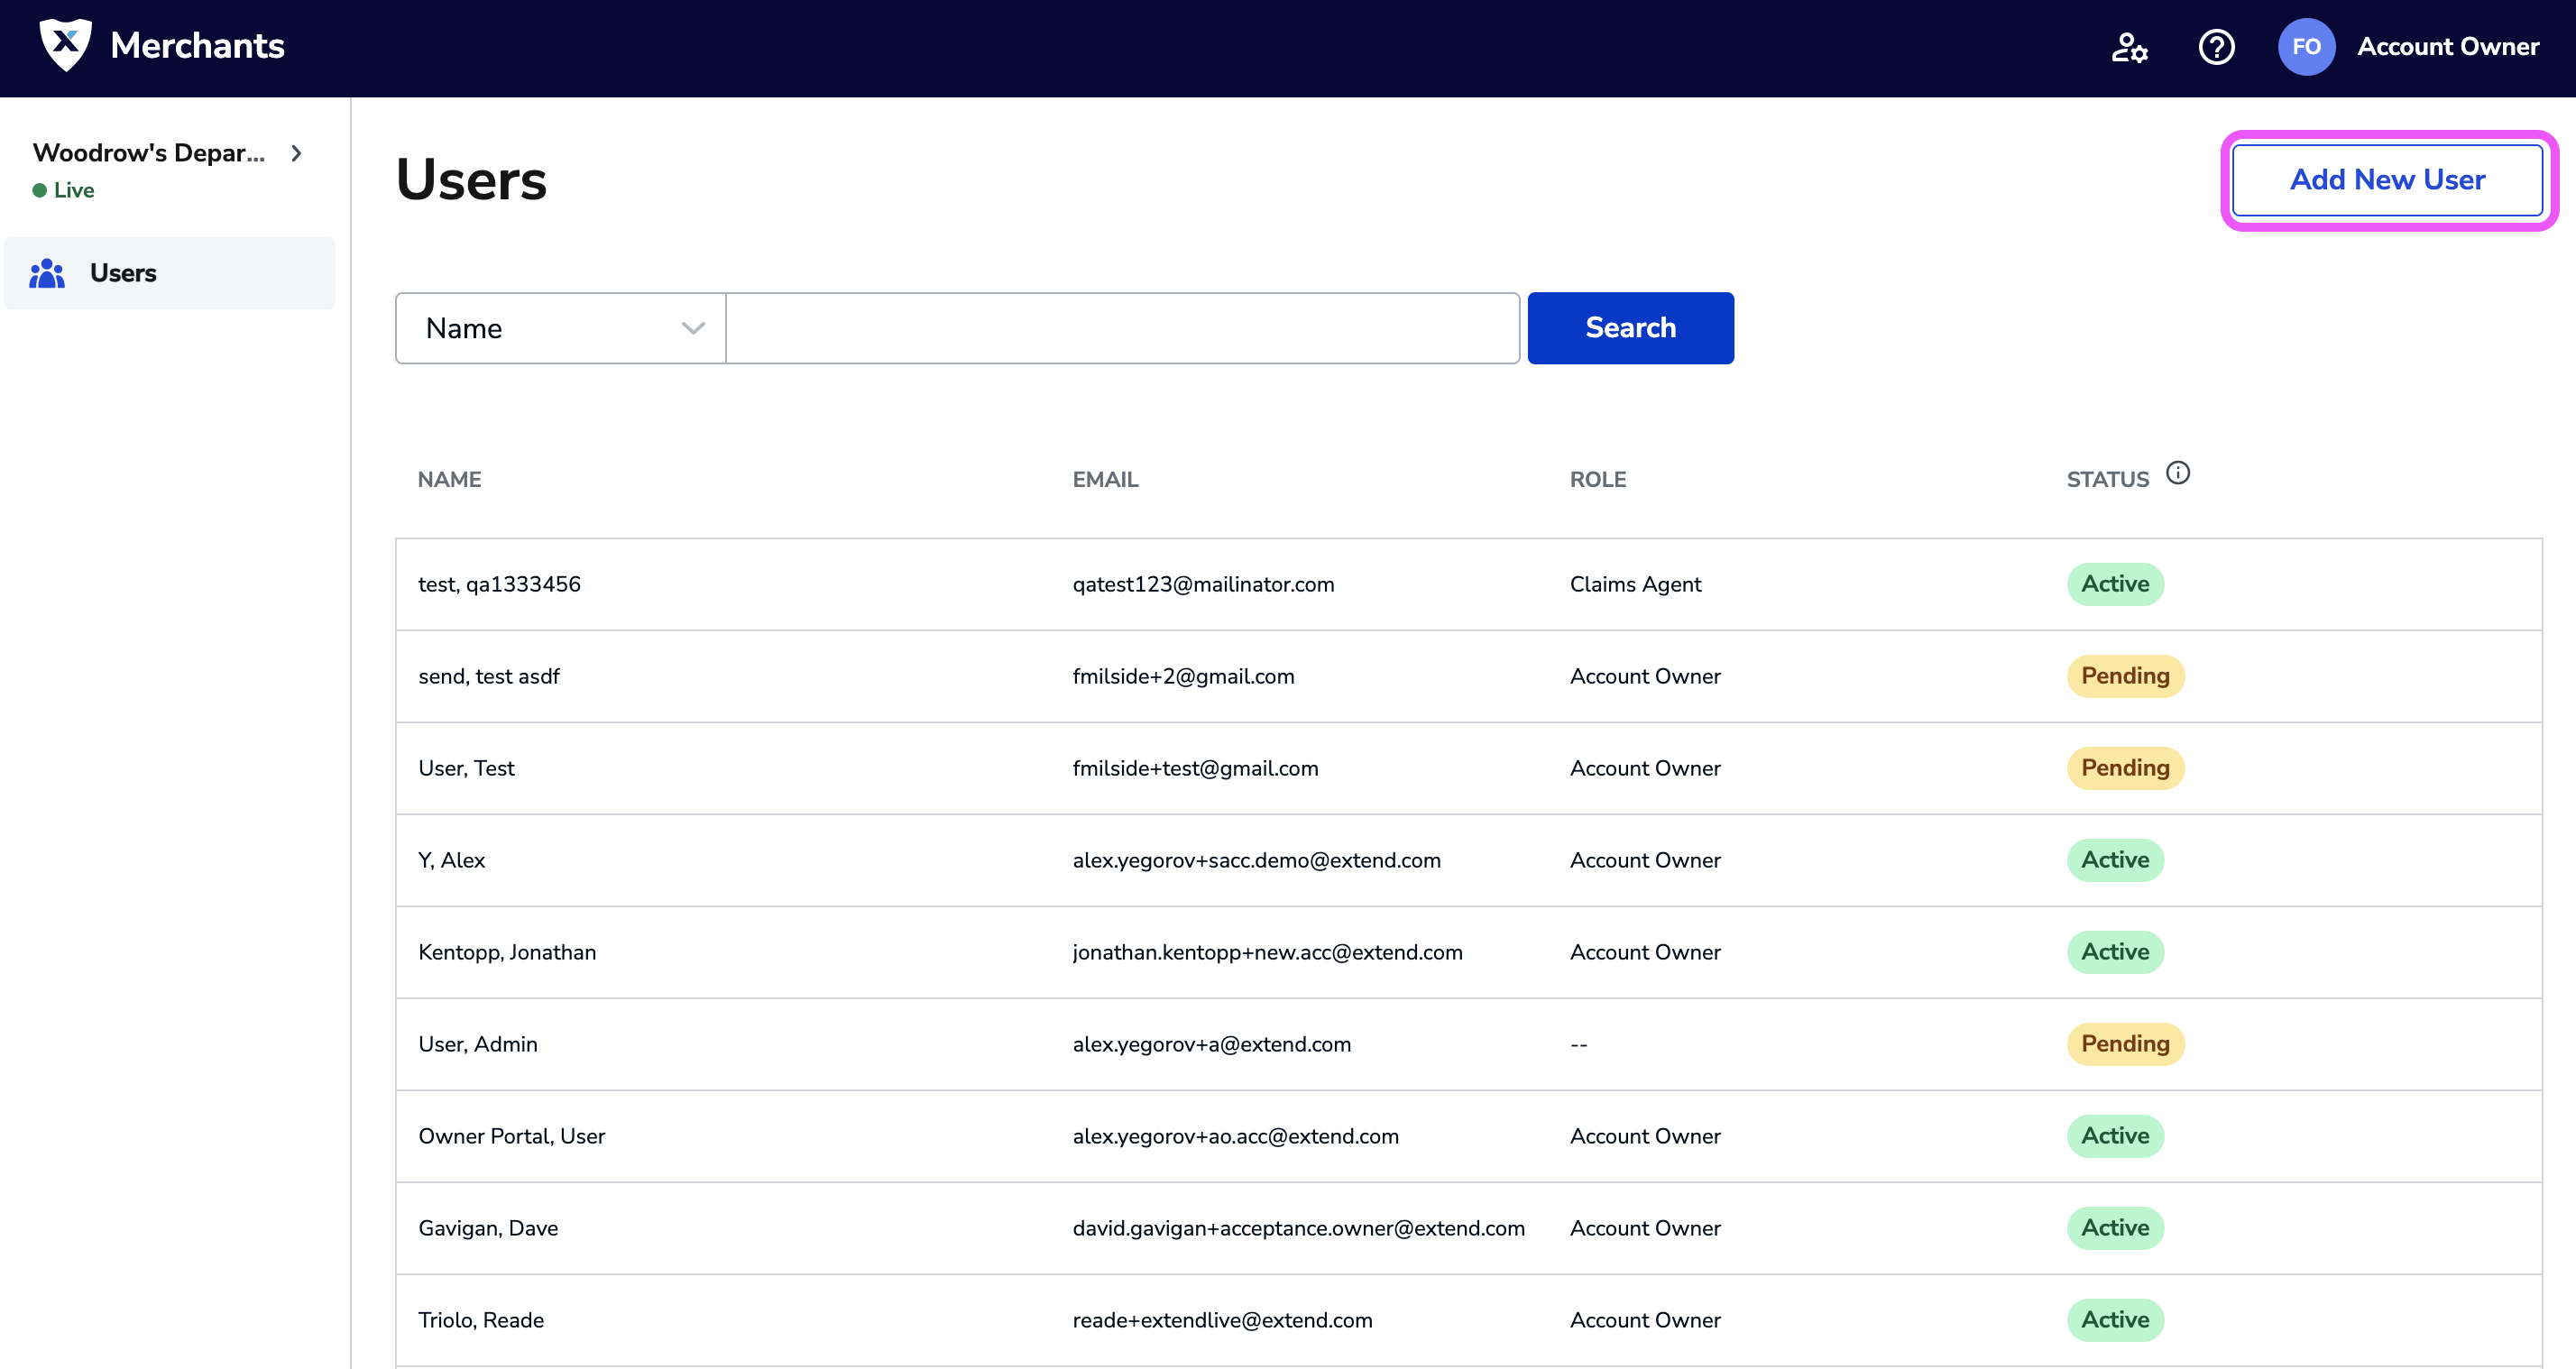The image size is (2576, 1369).
Task: Expand the Woodrow's Department store chevron
Action: pos(296,153)
